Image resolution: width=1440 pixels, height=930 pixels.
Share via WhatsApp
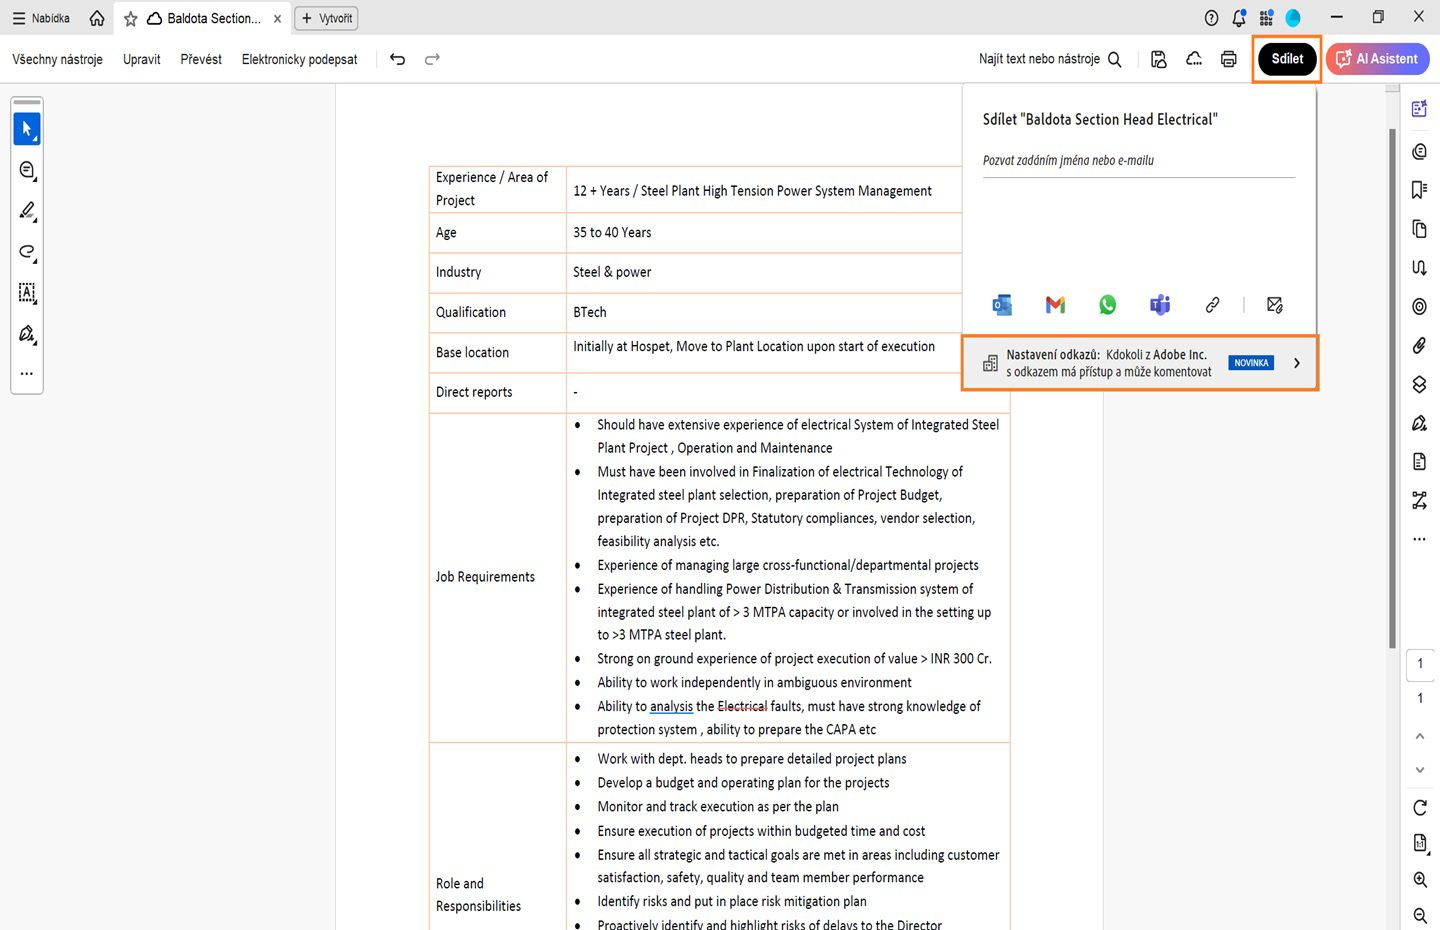(x=1107, y=305)
